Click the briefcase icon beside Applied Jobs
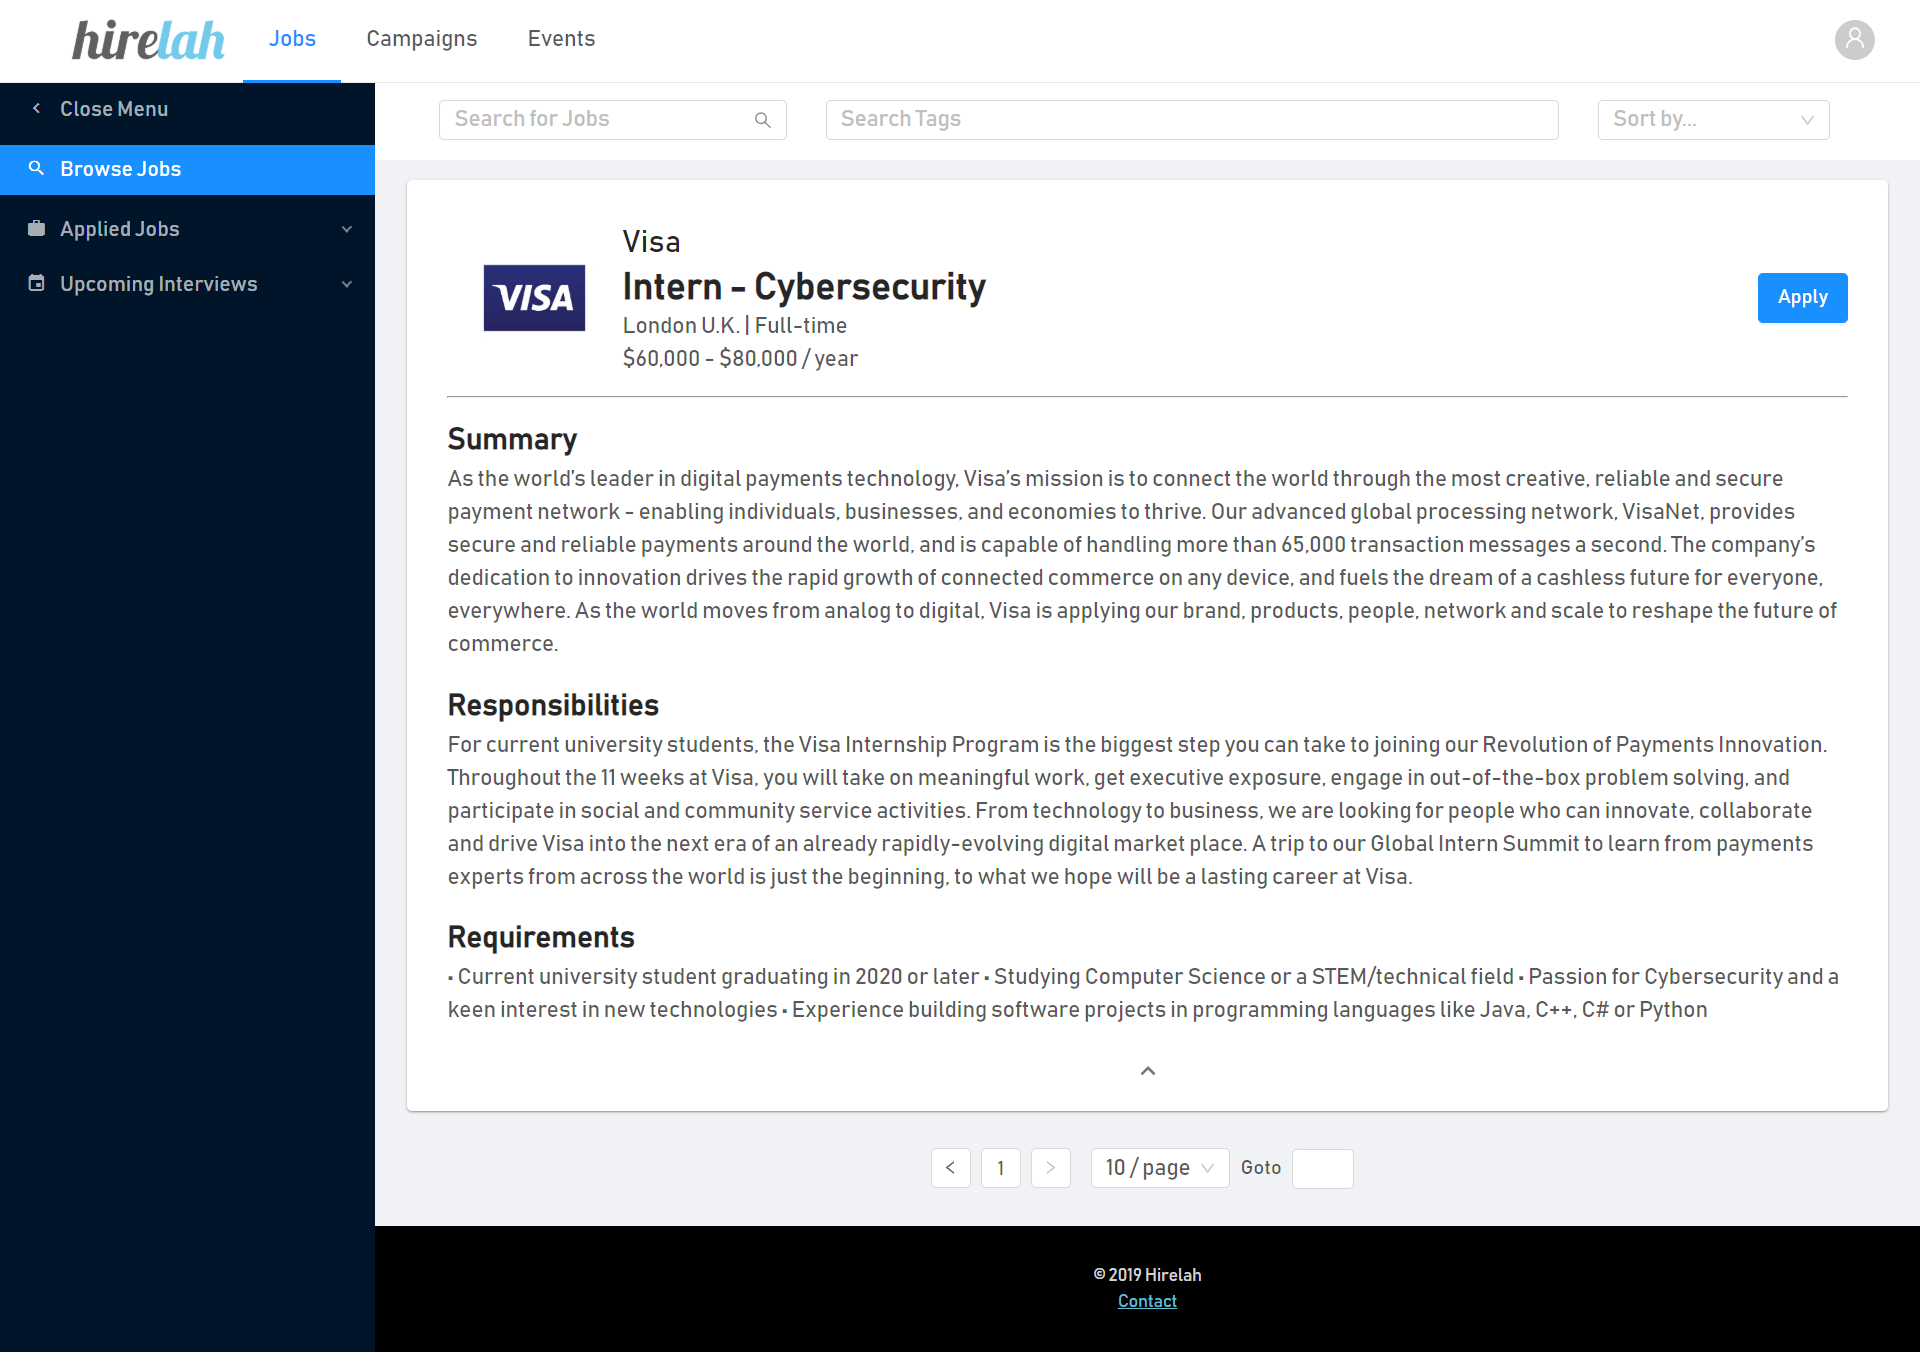 (37, 229)
